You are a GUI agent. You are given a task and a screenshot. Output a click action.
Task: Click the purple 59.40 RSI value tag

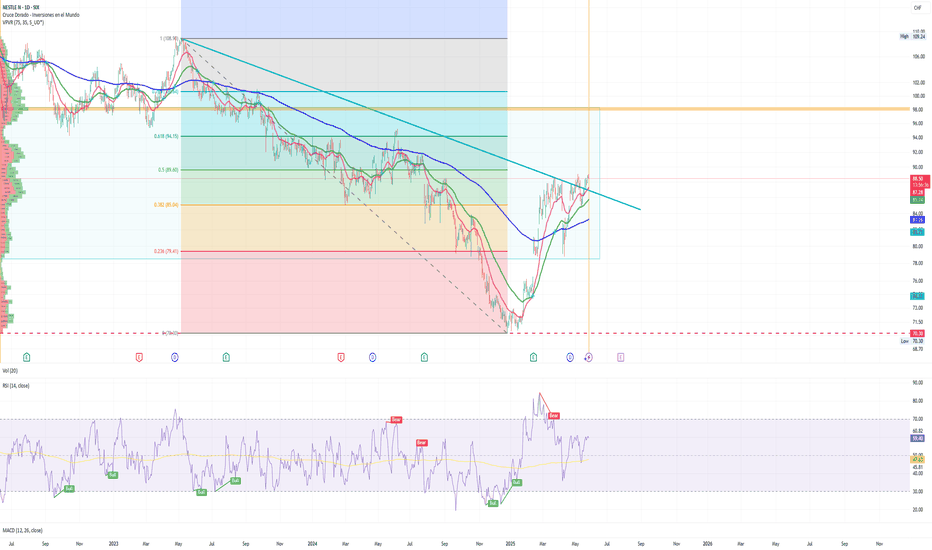point(918,438)
